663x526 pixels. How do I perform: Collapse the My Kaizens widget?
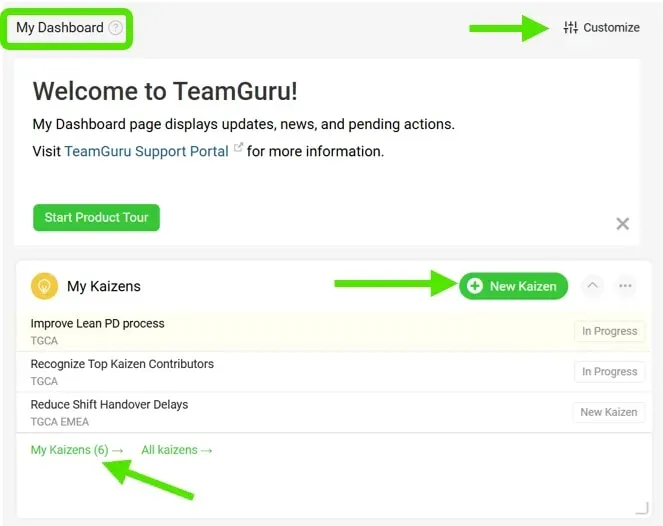[x=592, y=286]
